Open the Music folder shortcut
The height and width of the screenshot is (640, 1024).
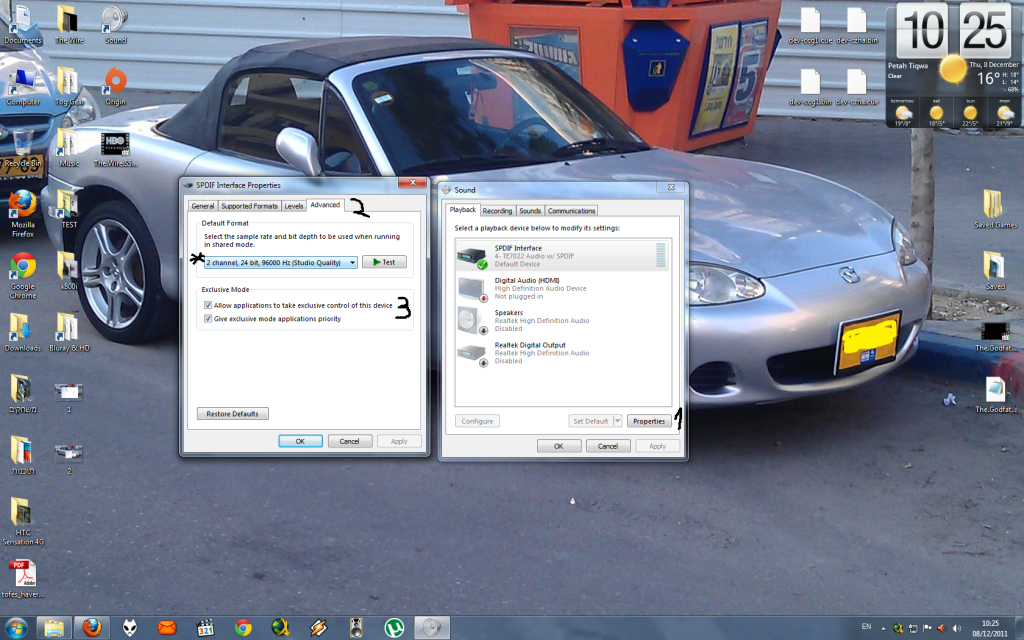pos(69,148)
